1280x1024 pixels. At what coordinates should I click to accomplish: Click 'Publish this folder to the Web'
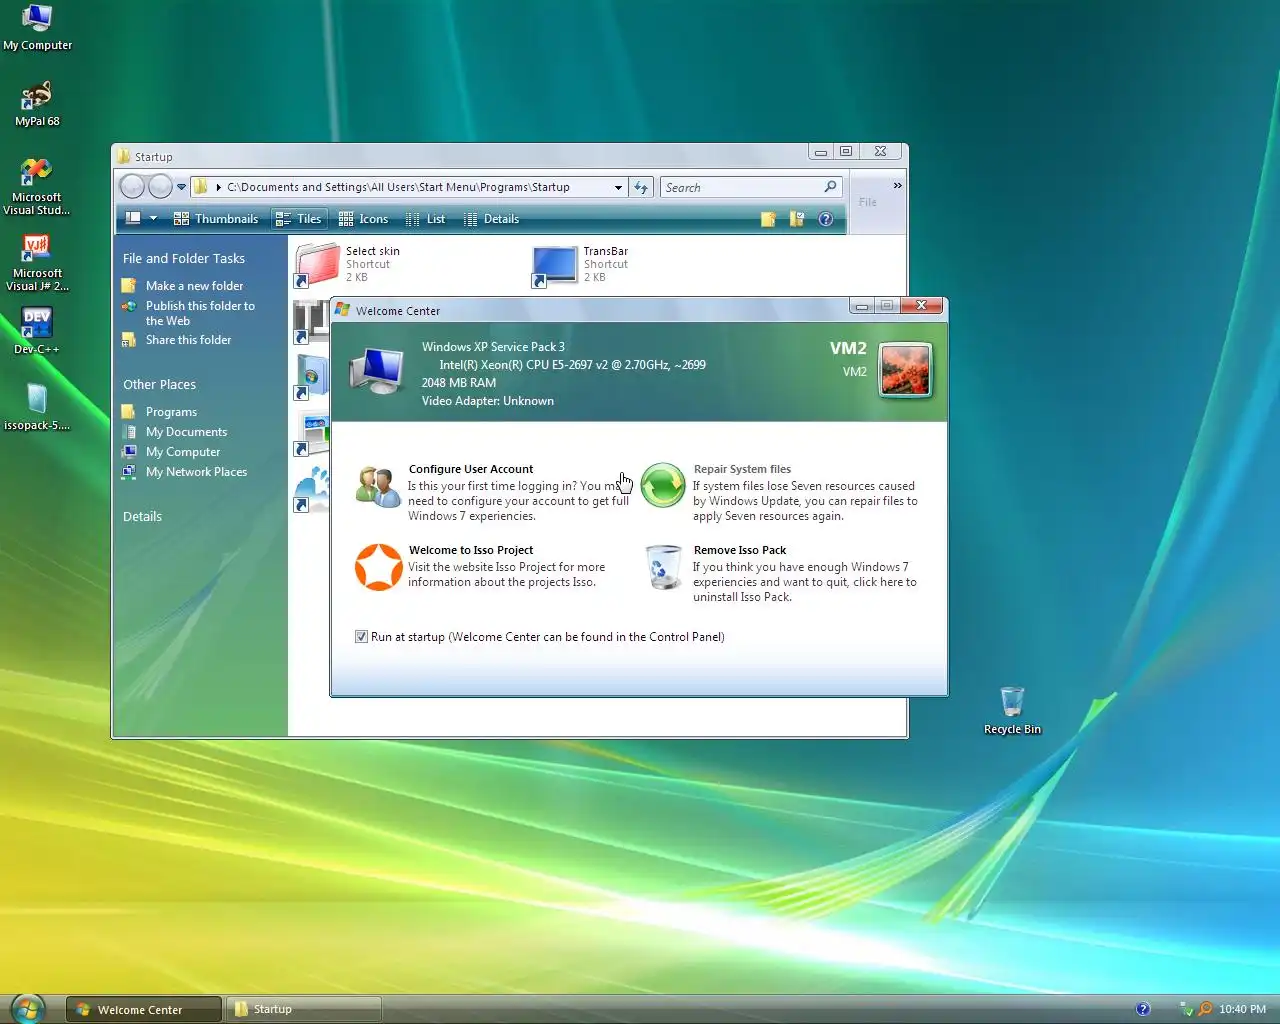pyautogui.click(x=200, y=313)
